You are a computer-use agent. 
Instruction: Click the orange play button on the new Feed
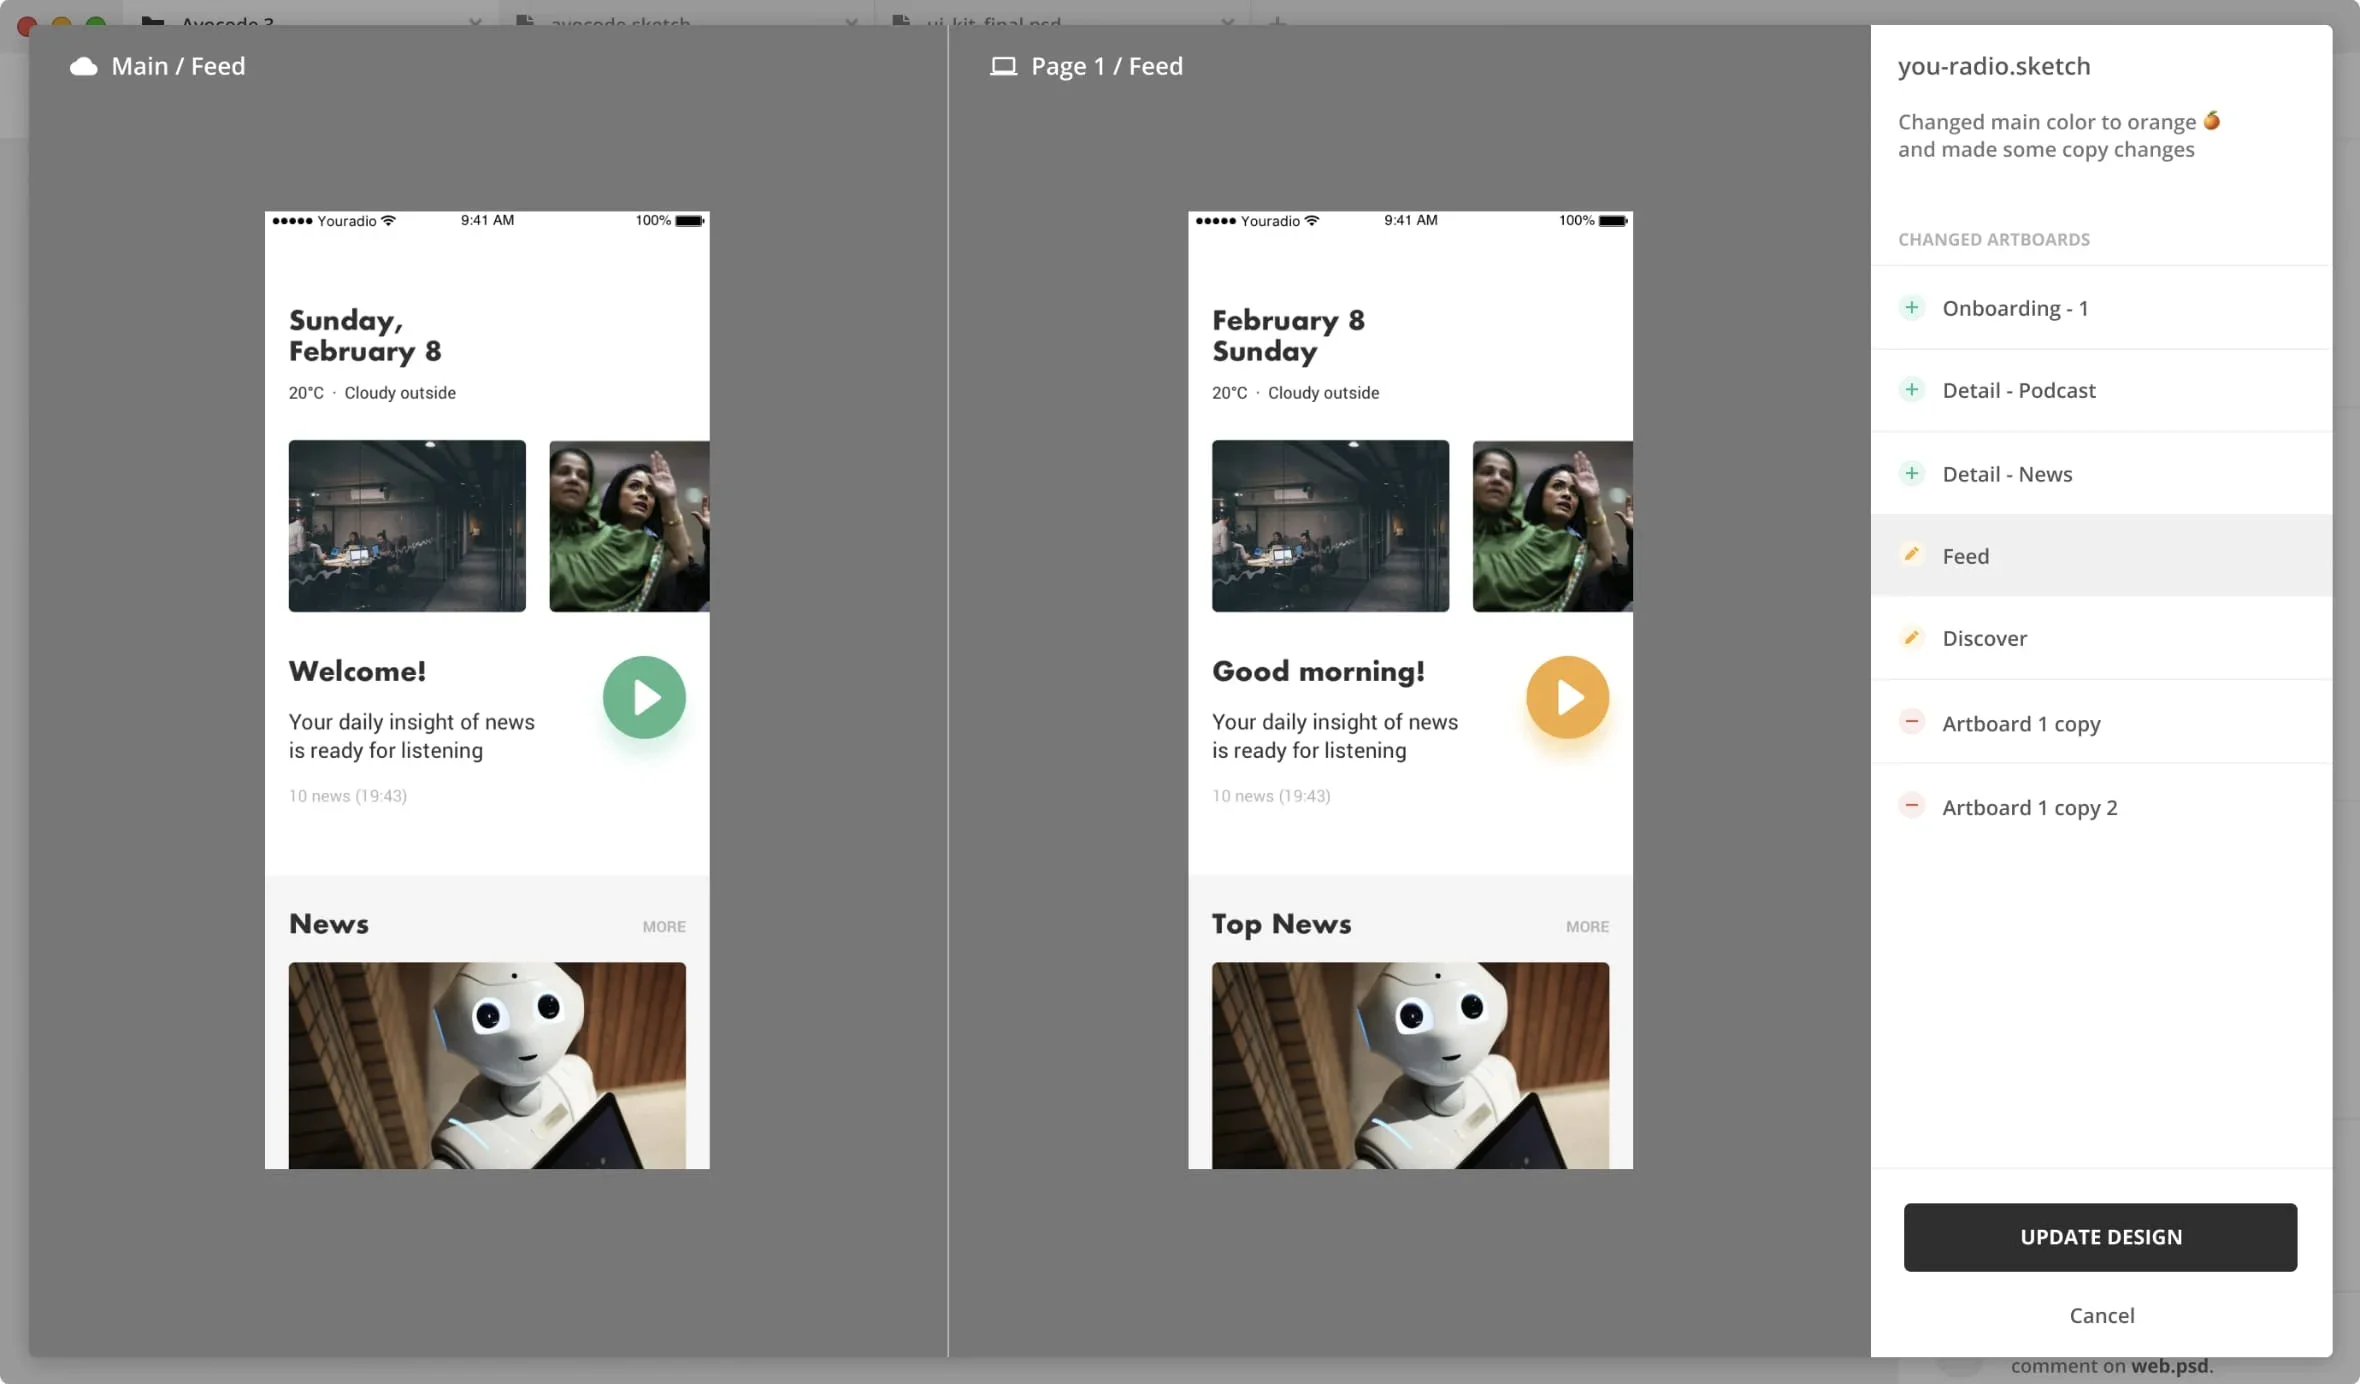[x=1566, y=697]
